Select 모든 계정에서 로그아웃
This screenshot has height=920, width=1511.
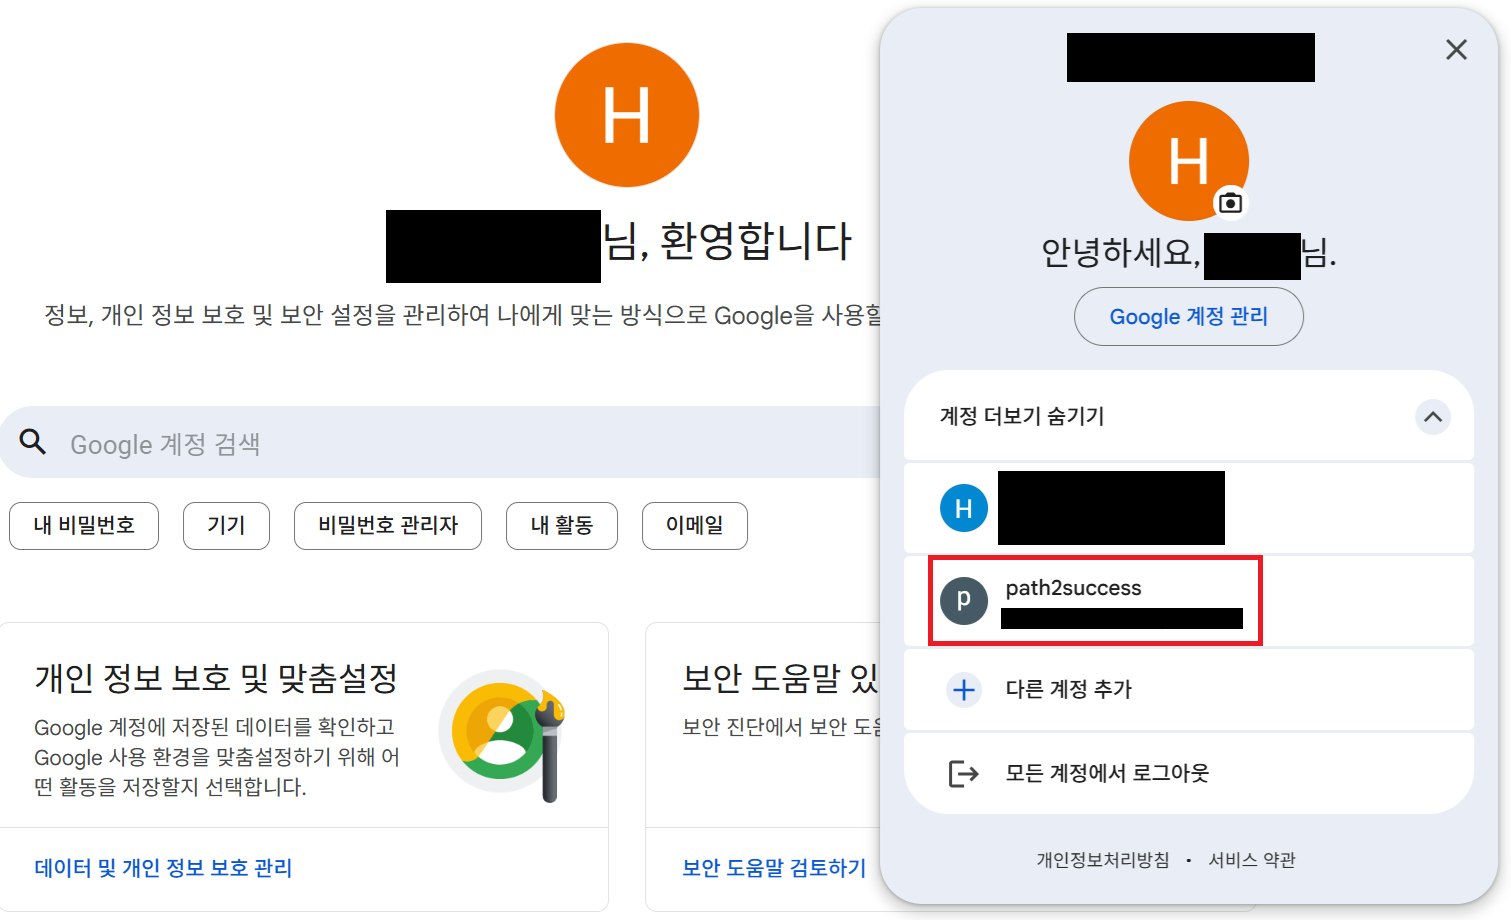(1188, 773)
